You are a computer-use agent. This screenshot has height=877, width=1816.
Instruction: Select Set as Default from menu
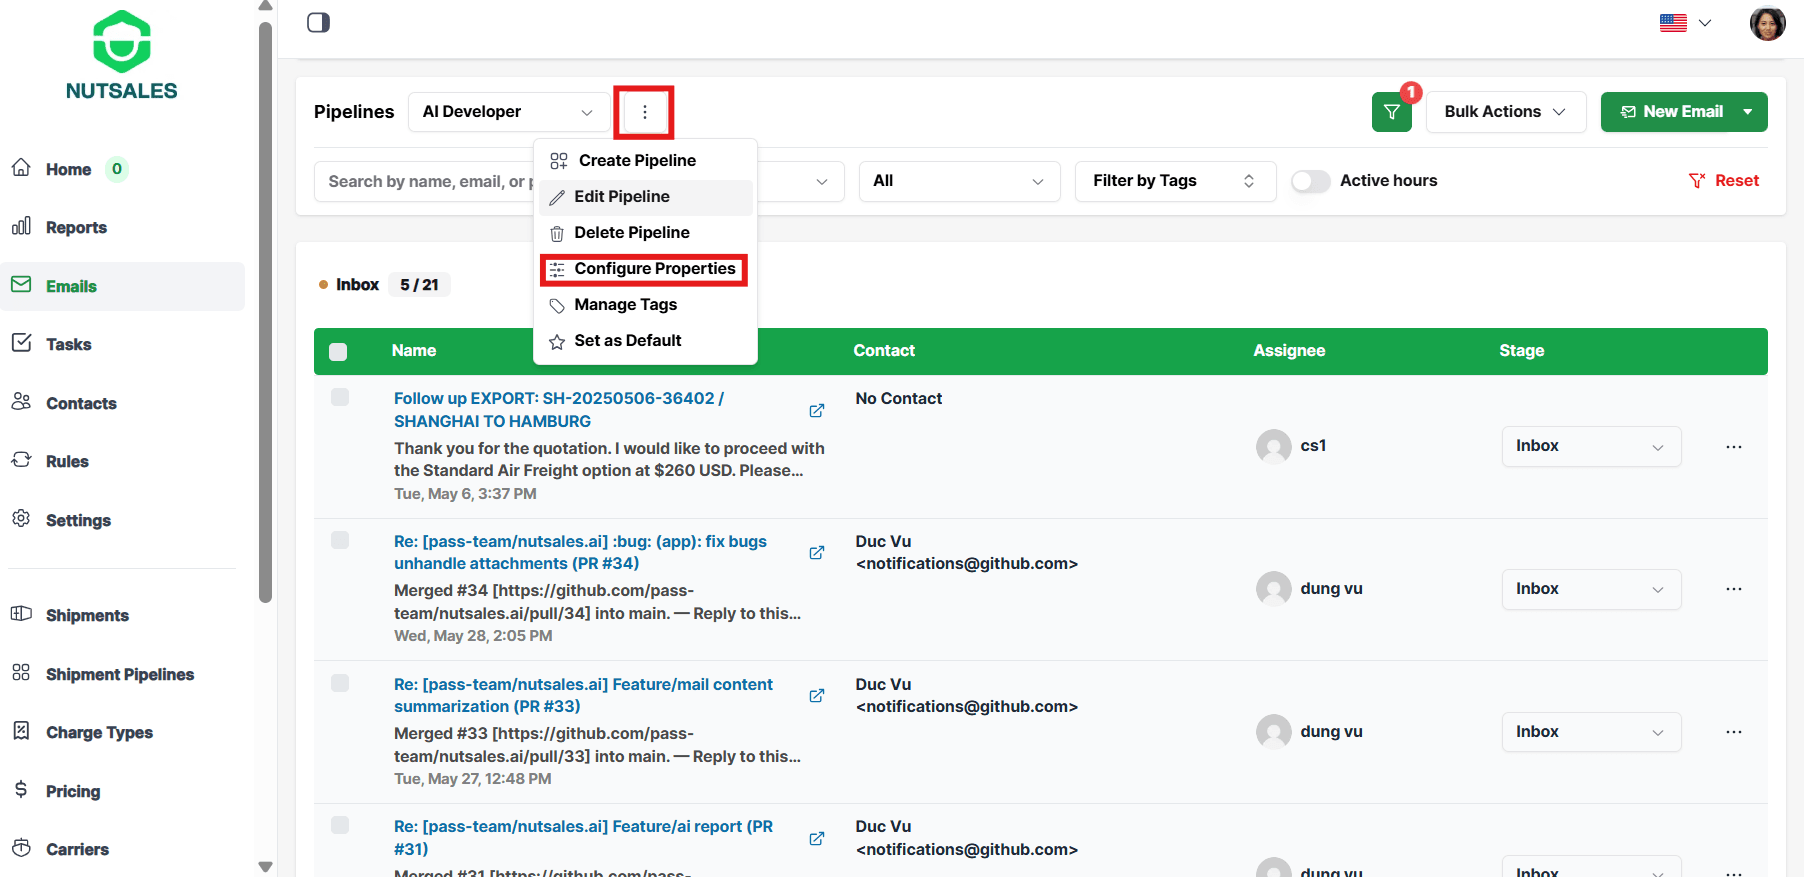point(645,341)
